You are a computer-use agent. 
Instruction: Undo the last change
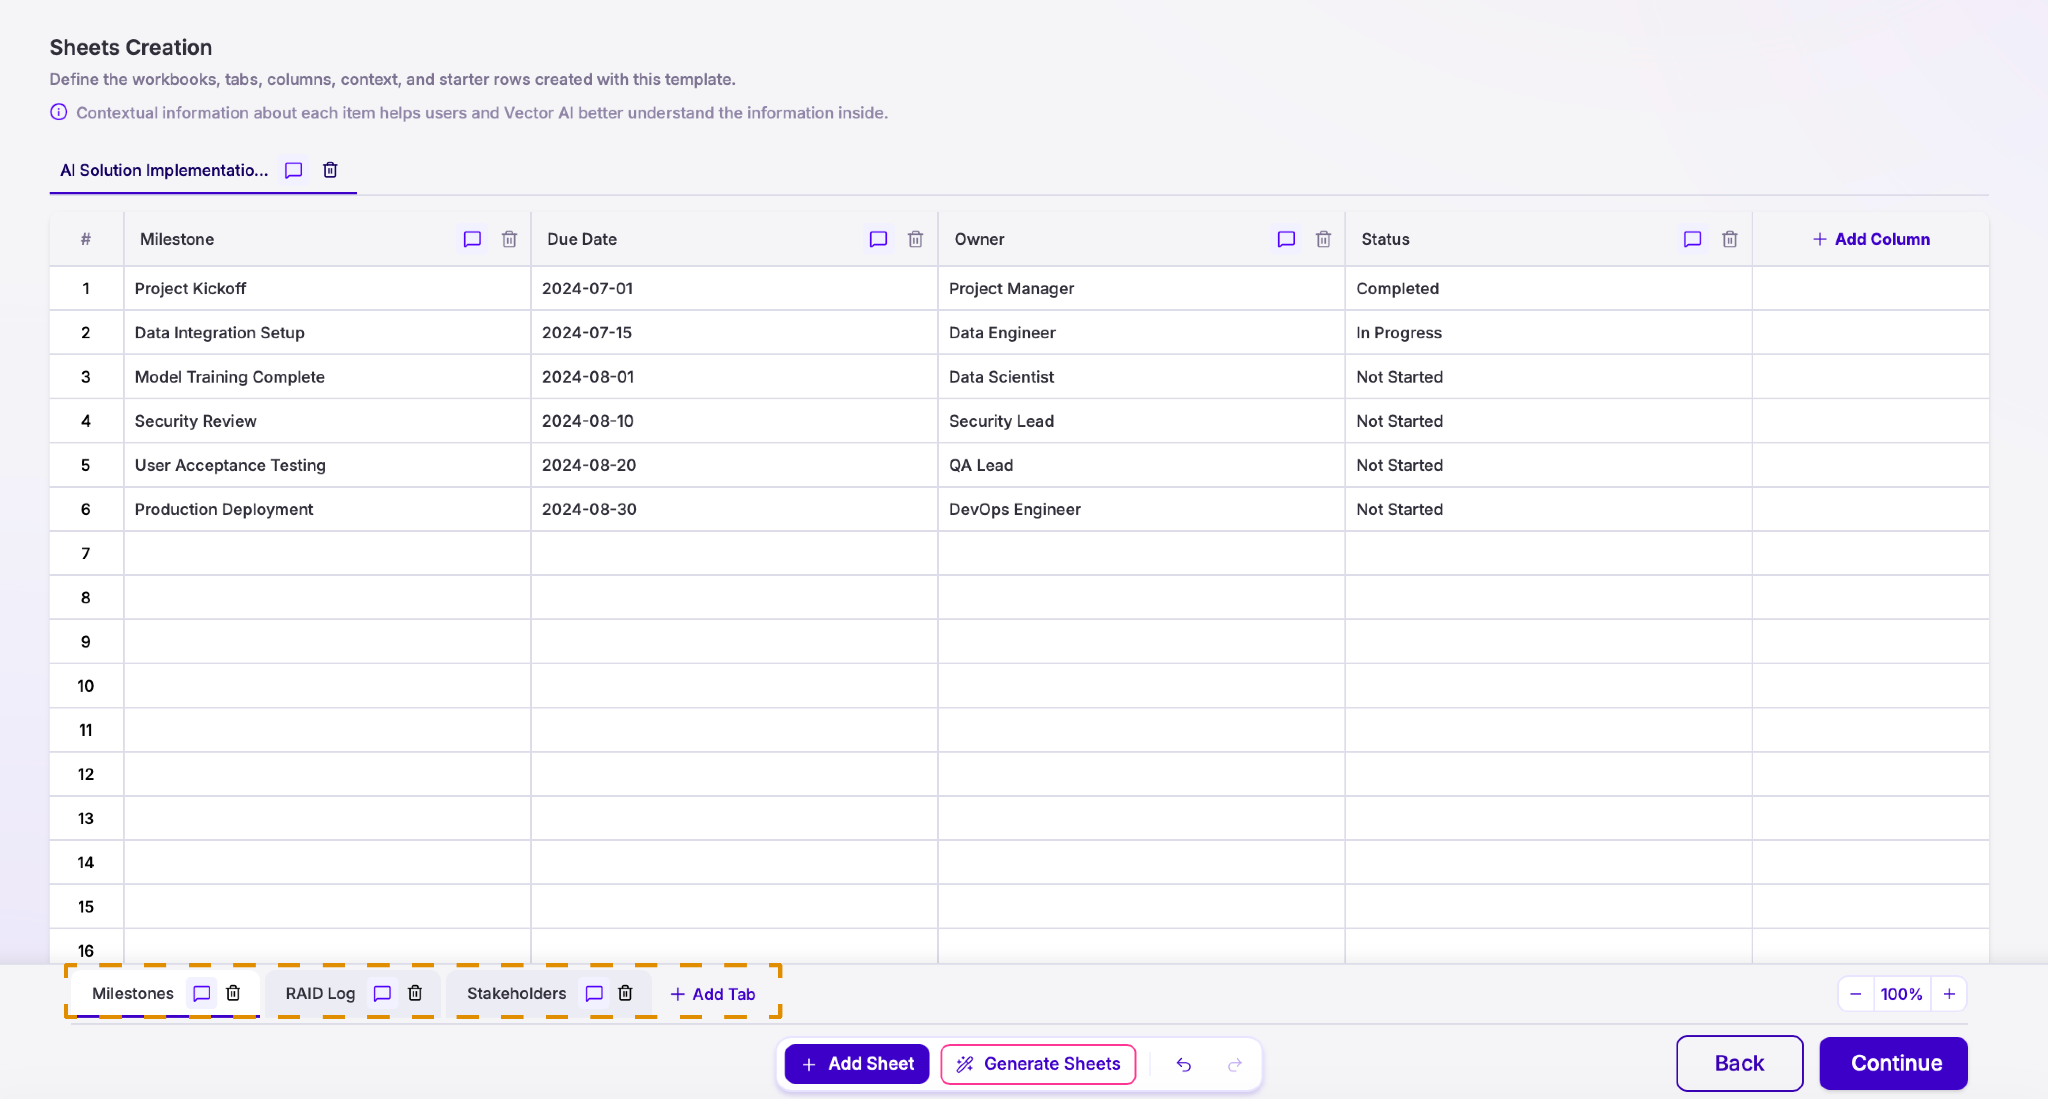(1184, 1064)
